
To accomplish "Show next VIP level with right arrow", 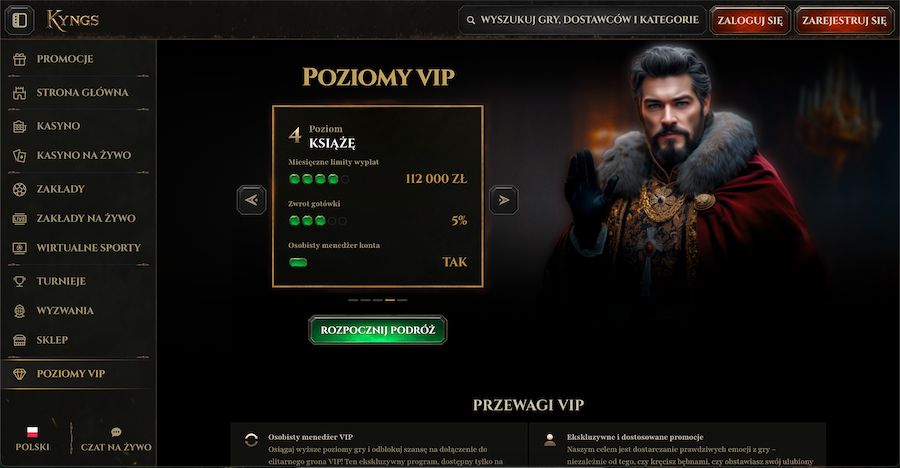I will click(x=503, y=200).
